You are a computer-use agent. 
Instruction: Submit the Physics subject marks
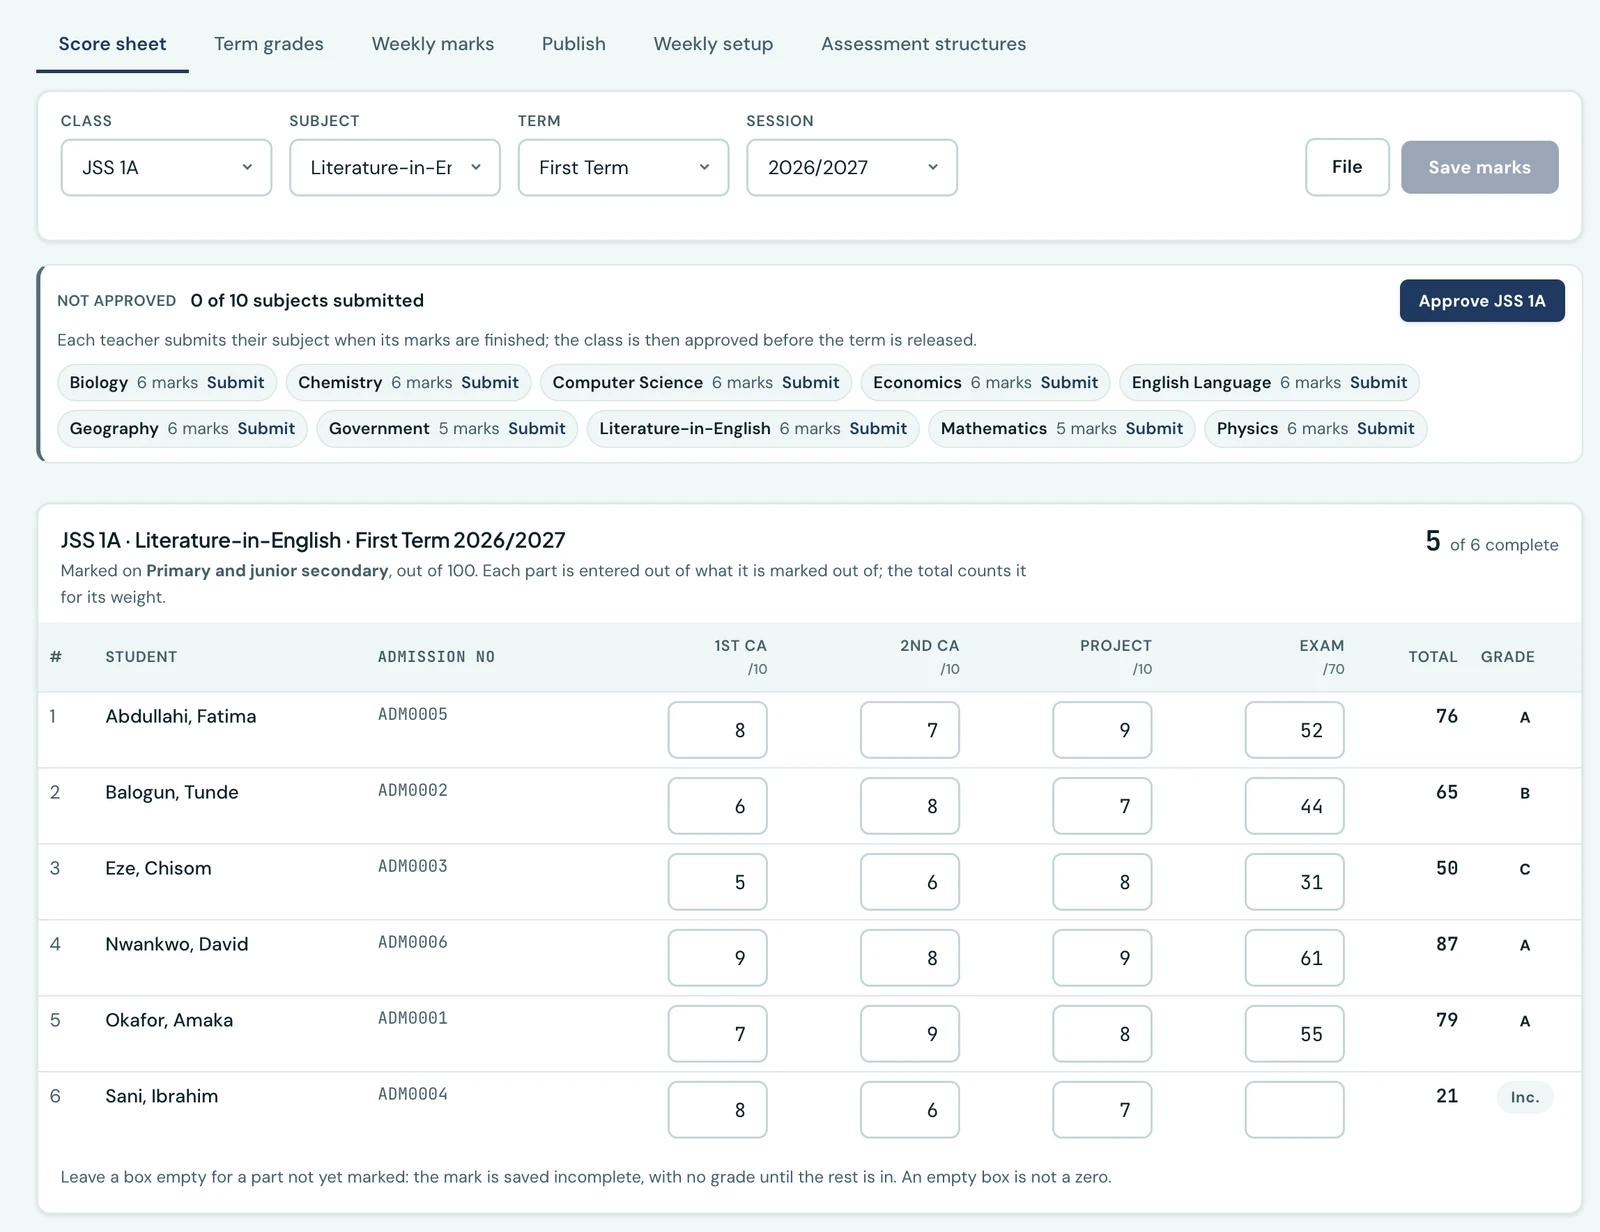(1386, 429)
